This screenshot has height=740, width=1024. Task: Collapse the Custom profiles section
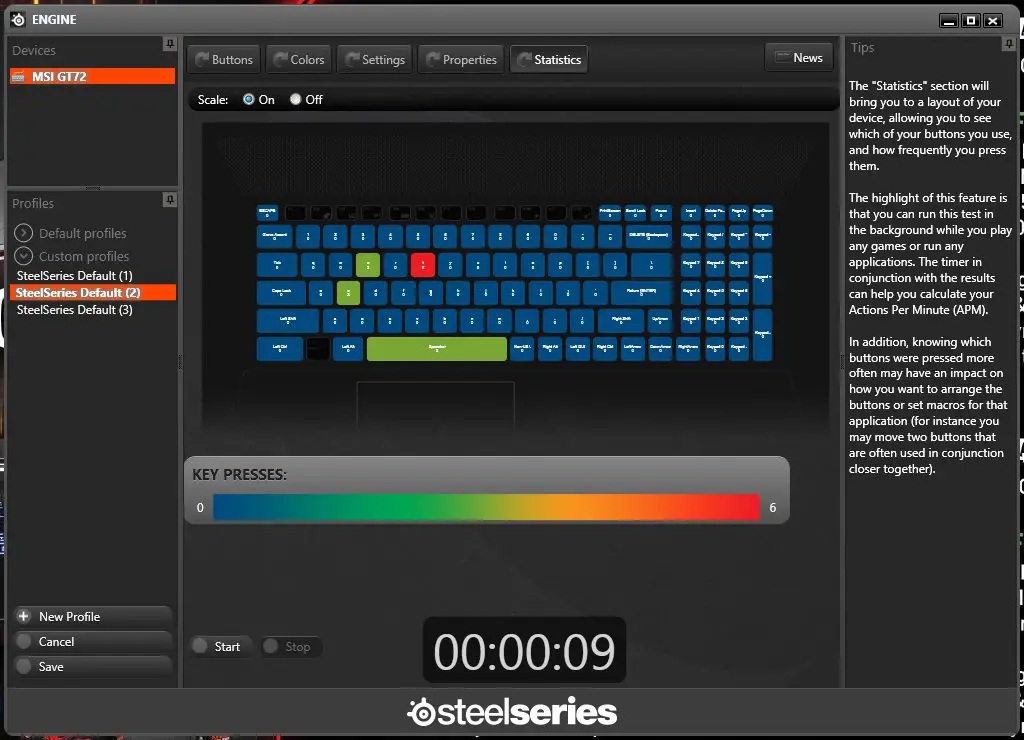tap(24, 255)
